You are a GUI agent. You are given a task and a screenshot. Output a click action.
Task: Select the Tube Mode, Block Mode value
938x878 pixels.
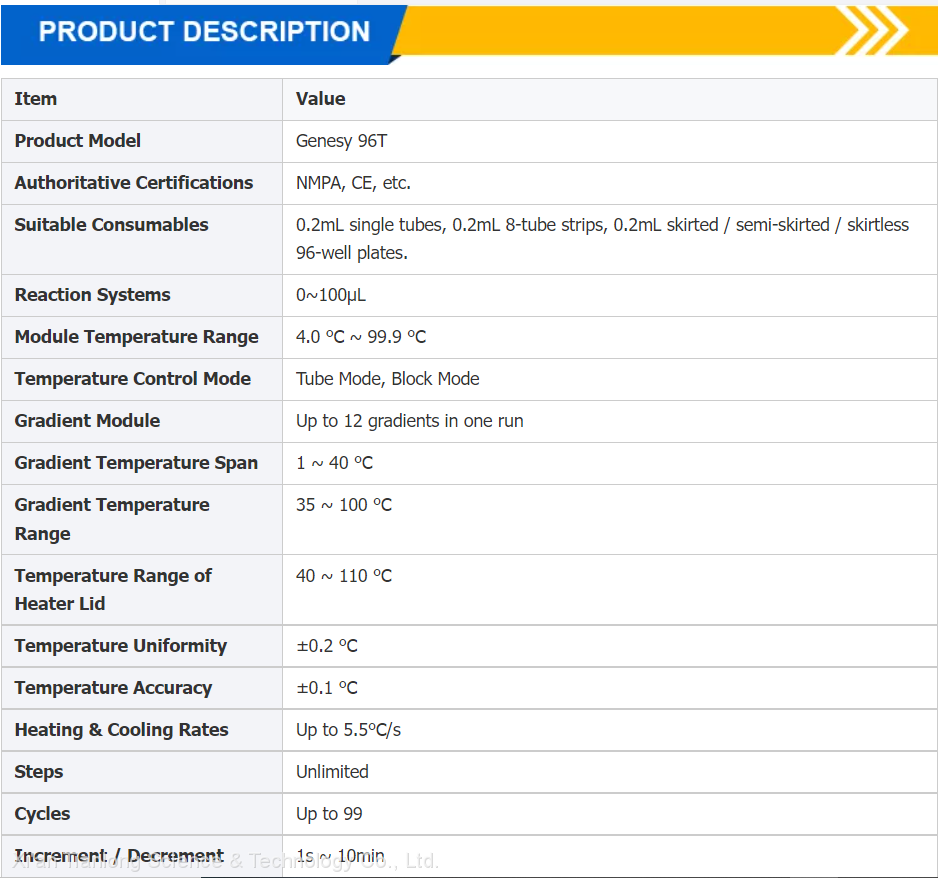(387, 379)
